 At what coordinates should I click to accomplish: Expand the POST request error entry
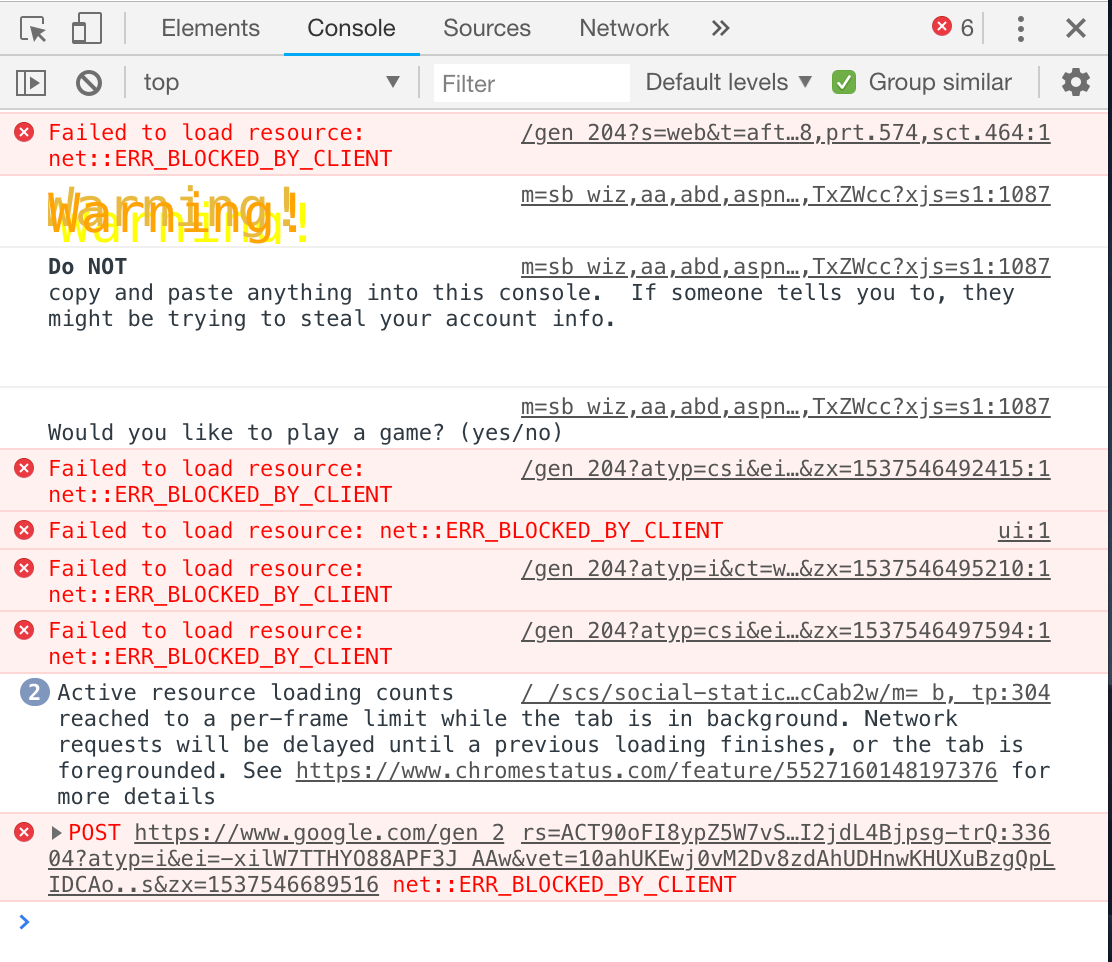coord(56,833)
